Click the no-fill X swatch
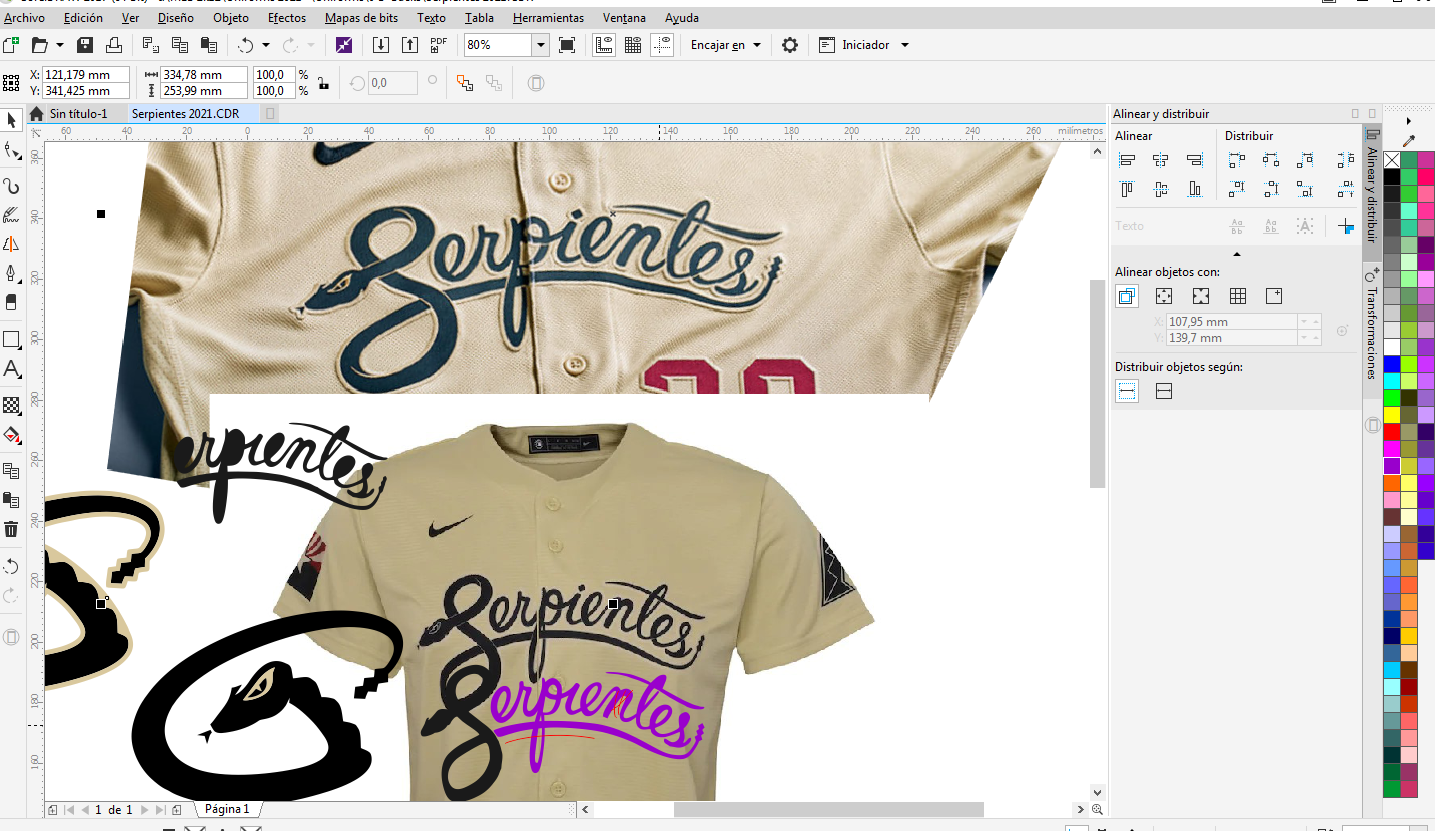 tap(1392, 160)
